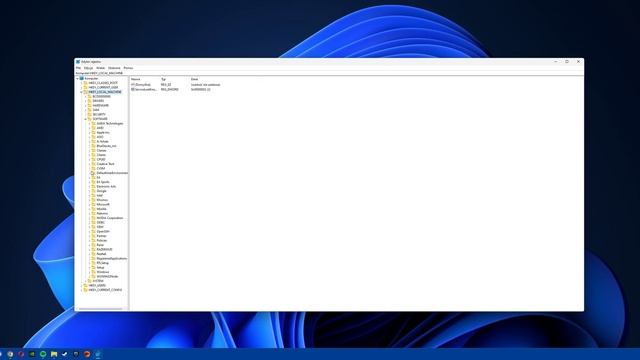
Task: Click the folder icon beside NVIDIA Corporation
Action: tap(93, 218)
